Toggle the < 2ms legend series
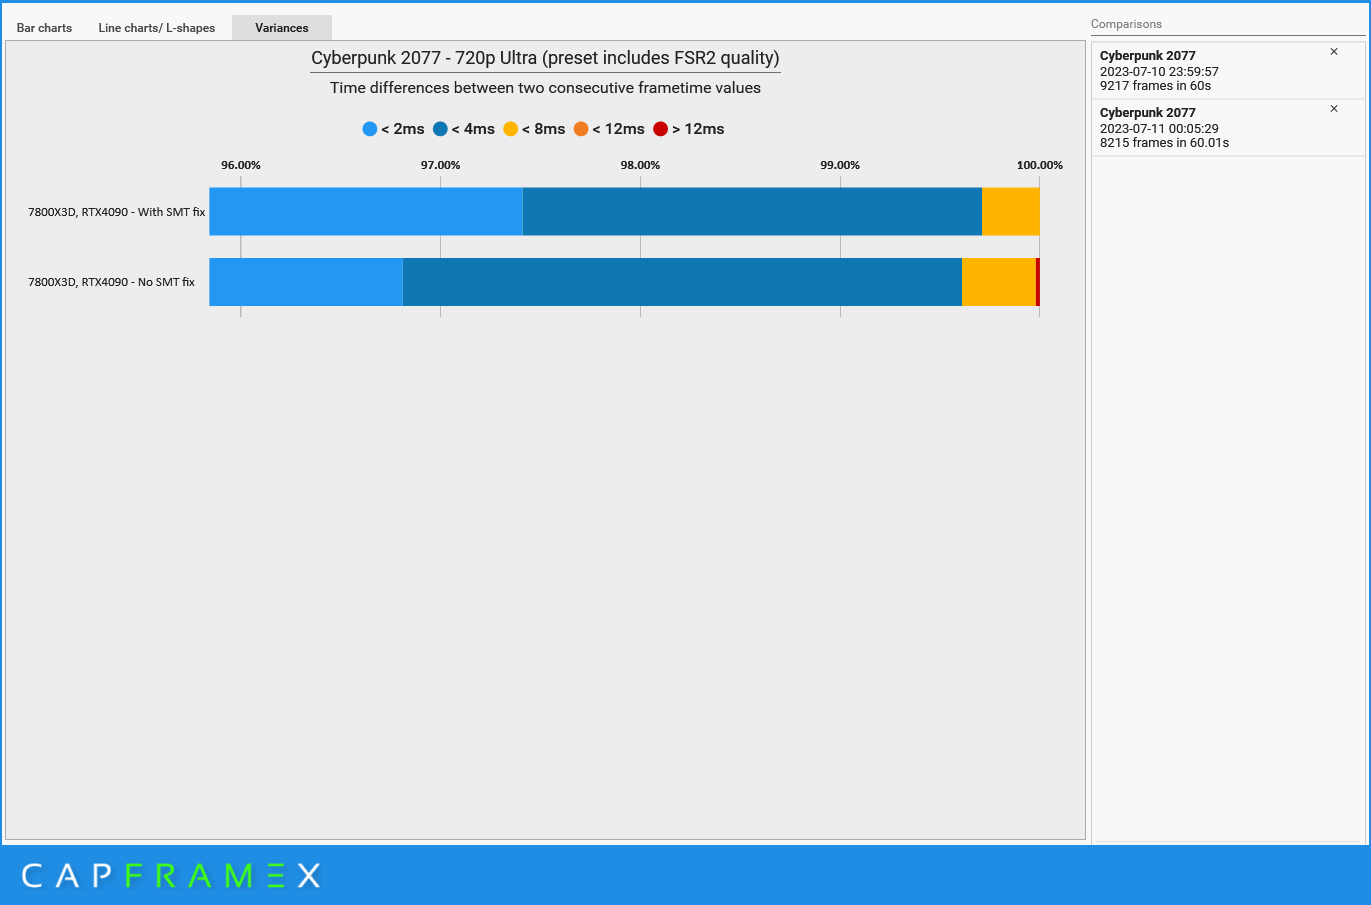Image resolution: width=1371 pixels, height=905 pixels. click(394, 129)
